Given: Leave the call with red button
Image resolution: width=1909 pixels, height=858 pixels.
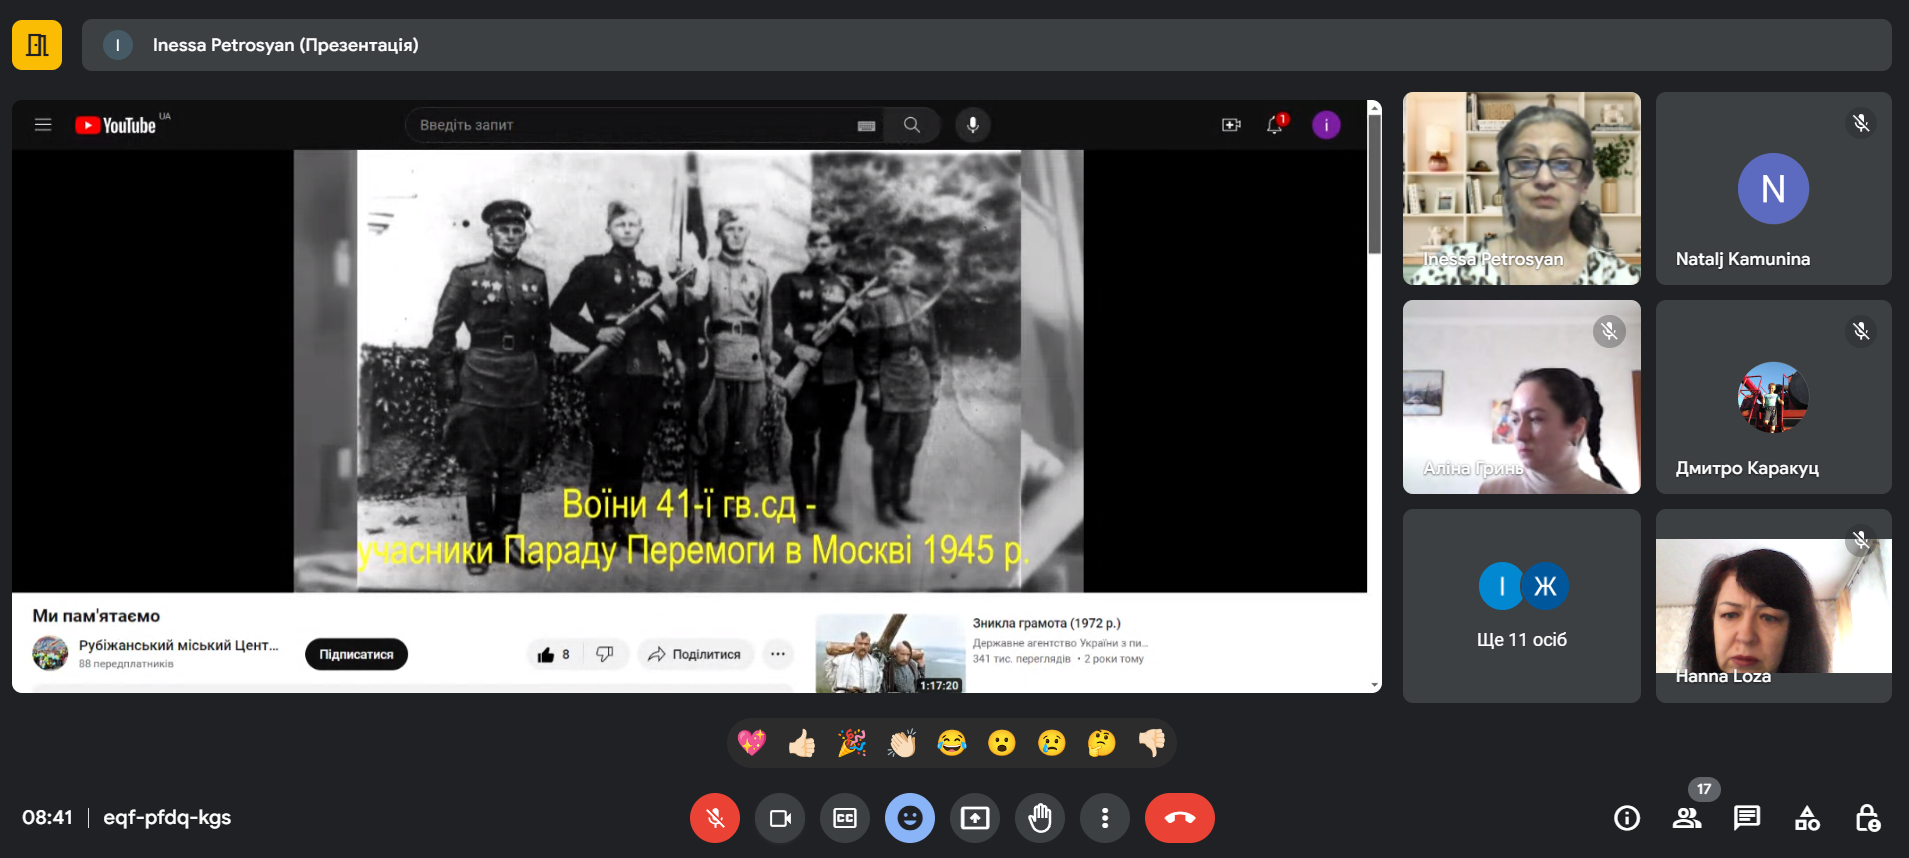Looking at the screenshot, I should click(1180, 818).
